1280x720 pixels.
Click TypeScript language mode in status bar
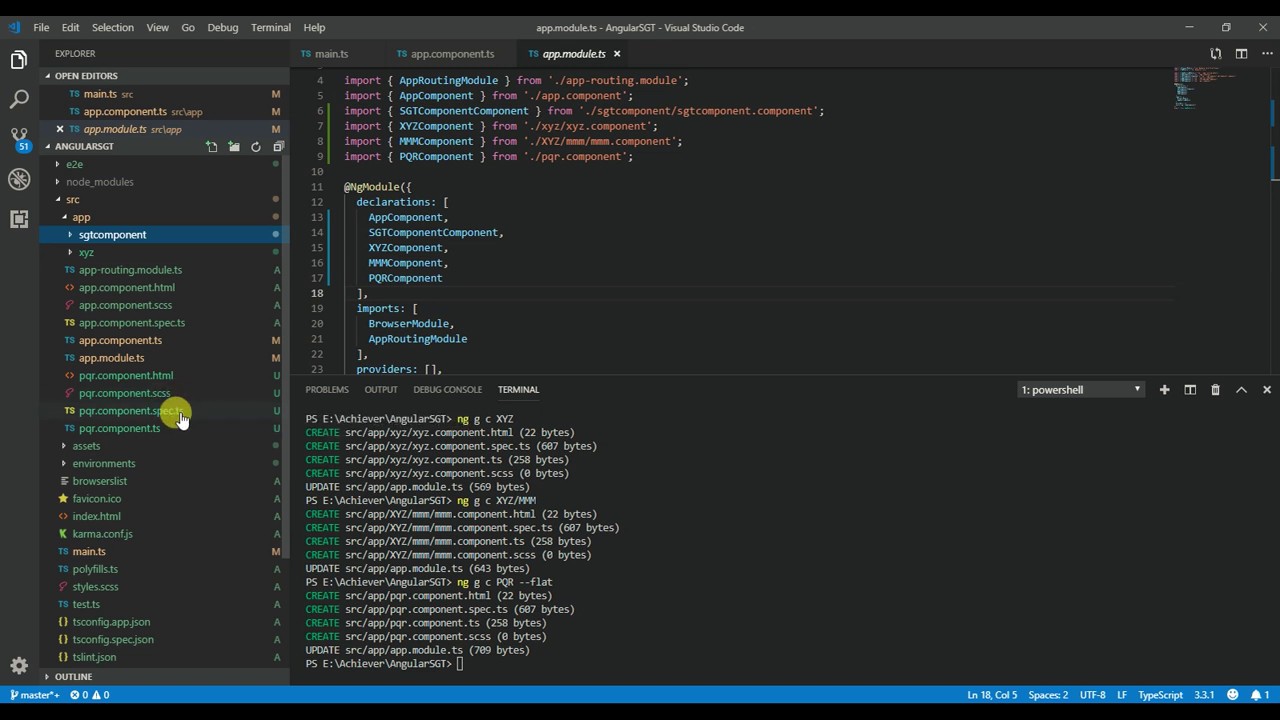(1160, 695)
